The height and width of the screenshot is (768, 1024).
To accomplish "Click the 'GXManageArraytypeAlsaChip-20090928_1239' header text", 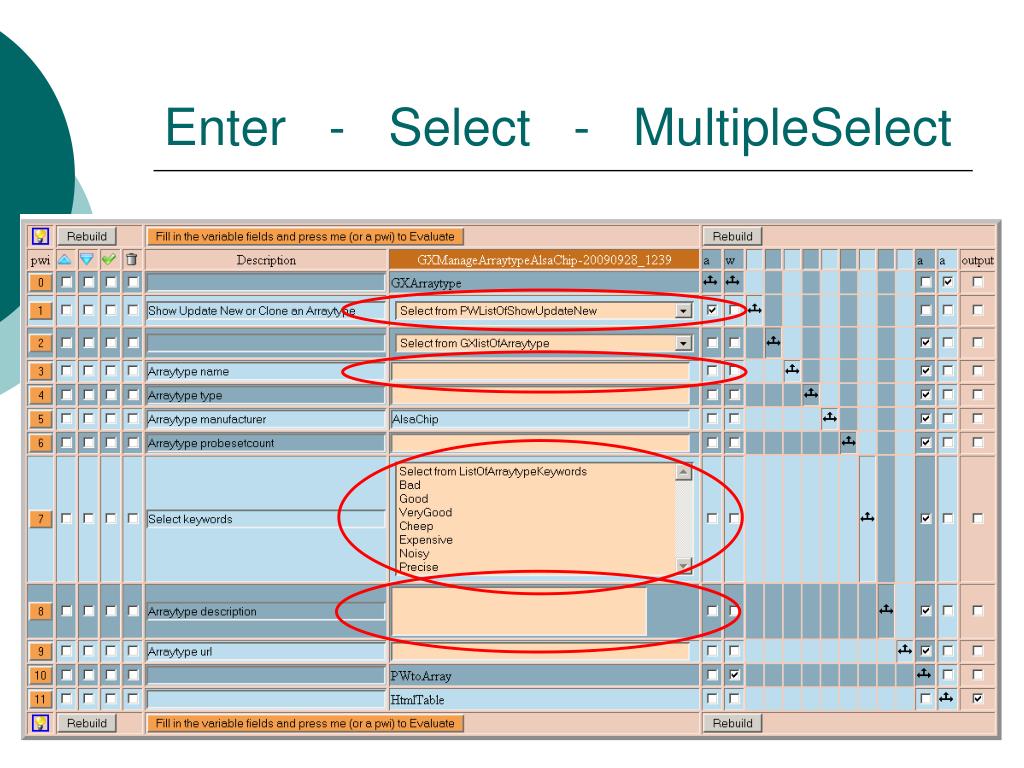I will pos(544,260).
